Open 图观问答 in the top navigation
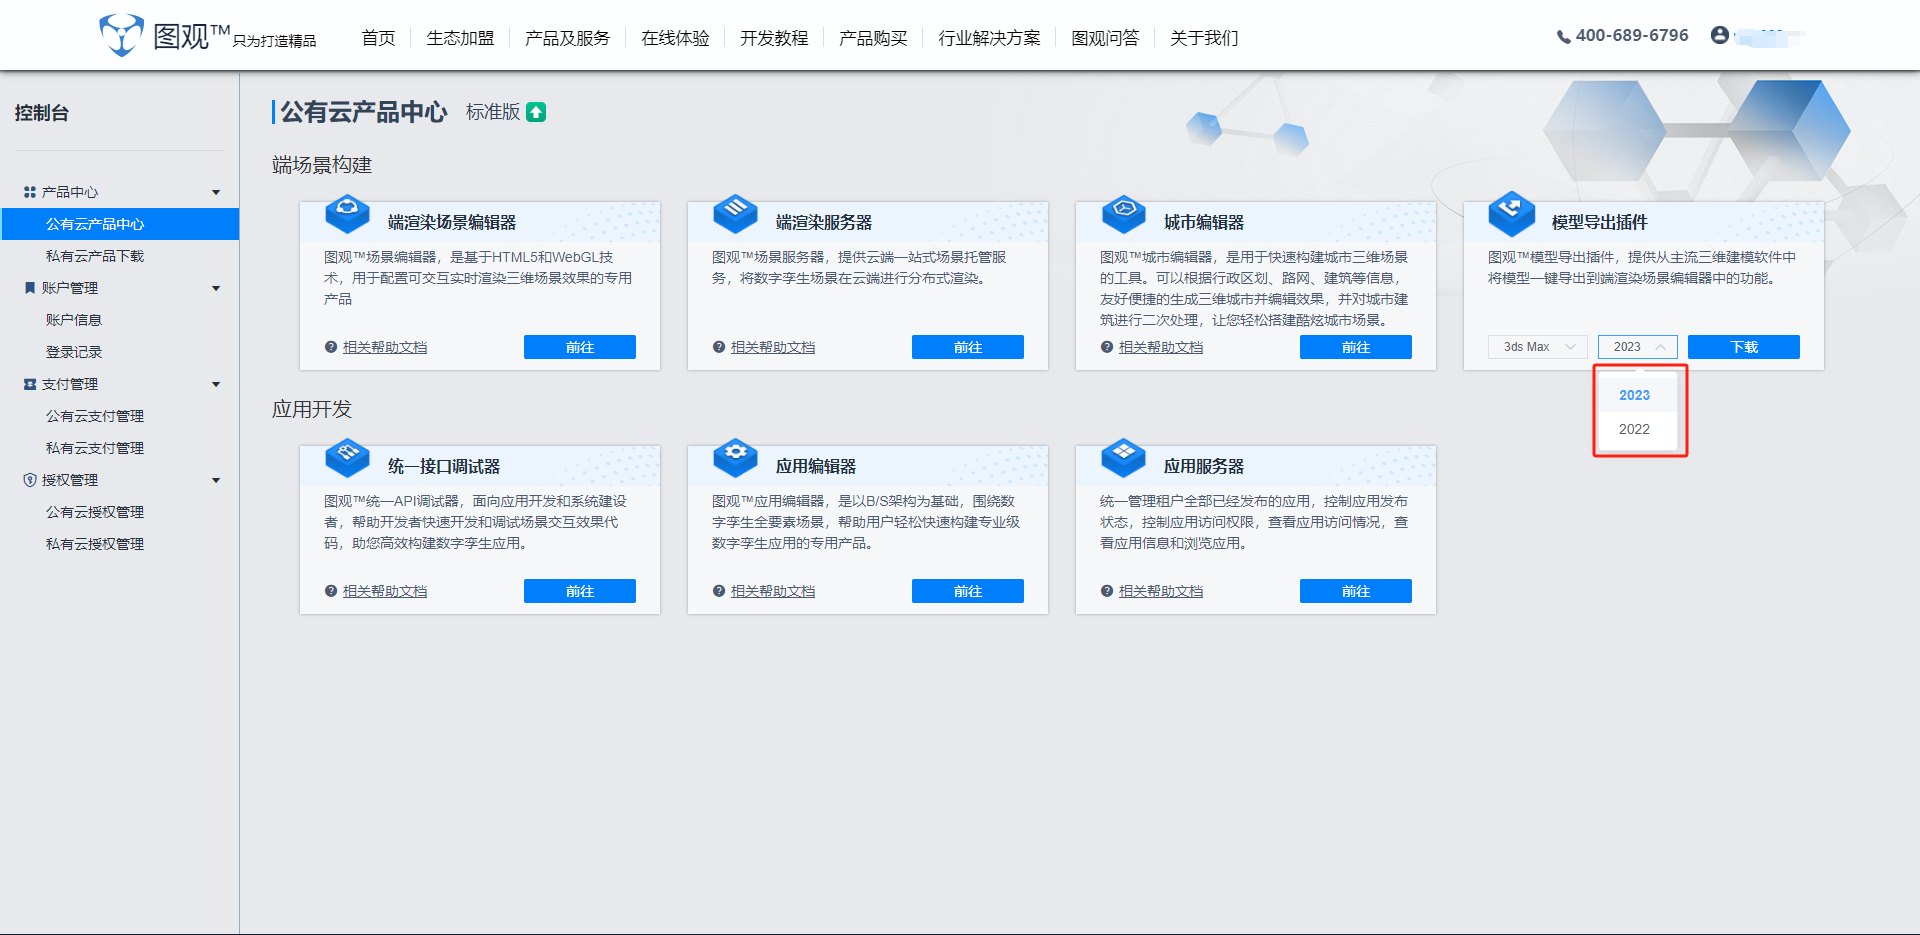 coord(1105,38)
